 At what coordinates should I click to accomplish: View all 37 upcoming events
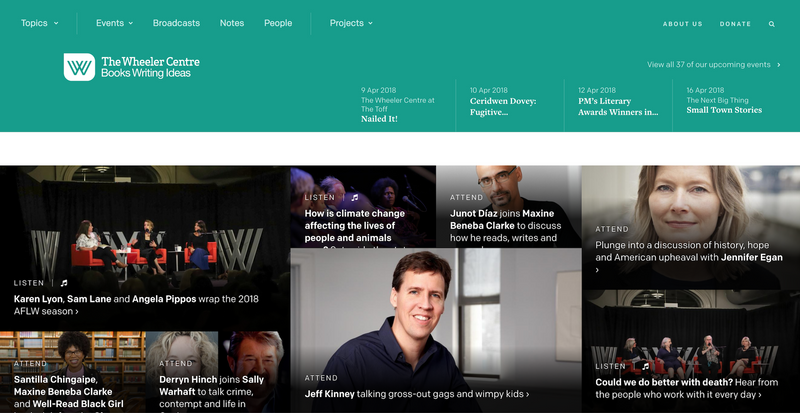coord(713,65)
